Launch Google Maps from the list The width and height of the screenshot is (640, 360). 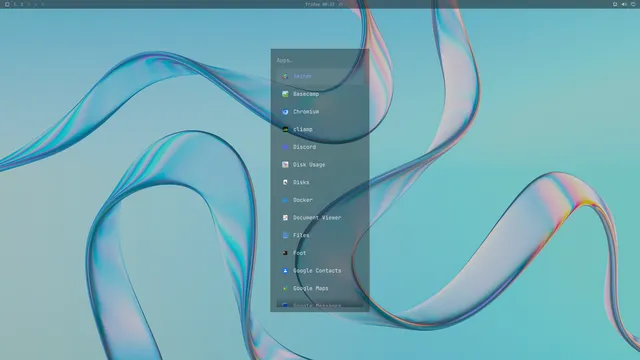320,288
